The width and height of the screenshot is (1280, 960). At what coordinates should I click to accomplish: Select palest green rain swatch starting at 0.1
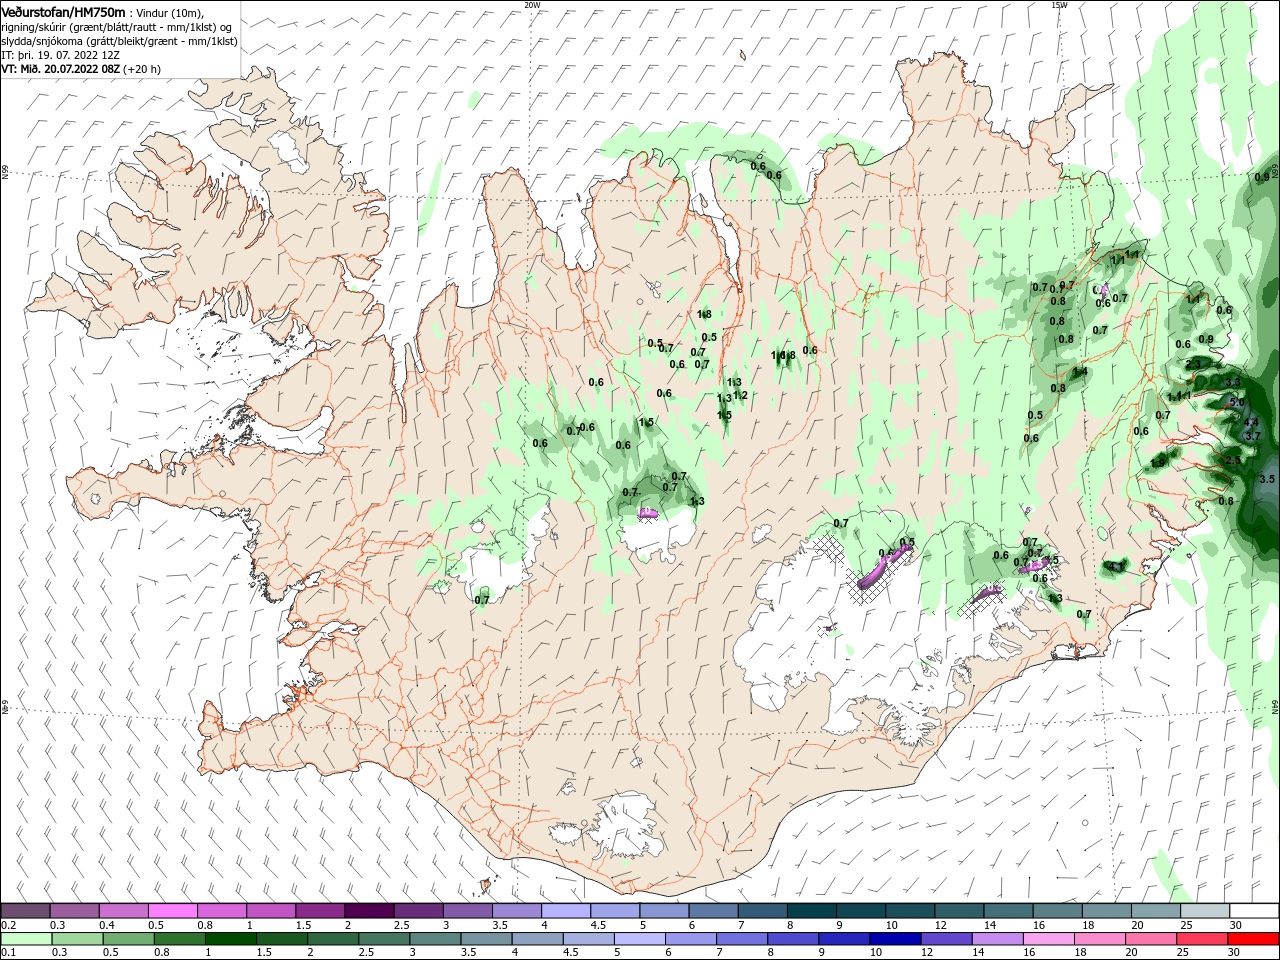(28, 939)
